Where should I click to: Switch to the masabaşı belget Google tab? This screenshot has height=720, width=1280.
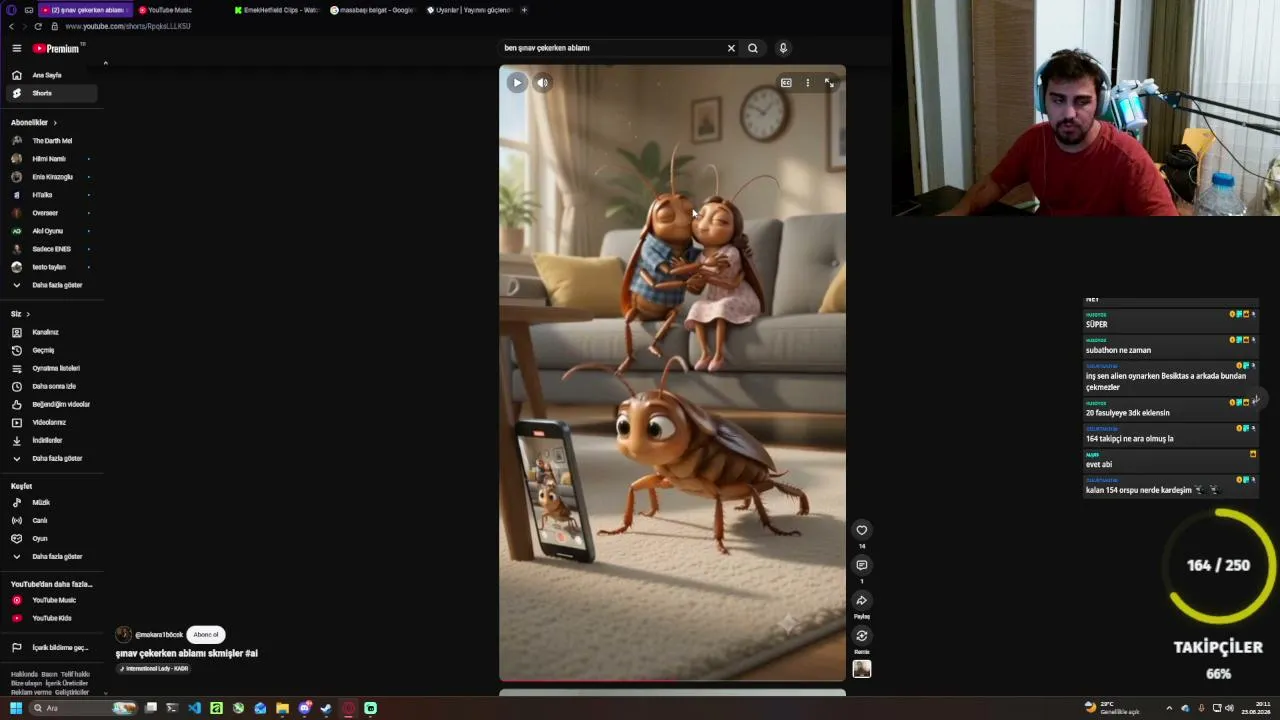(372, 10)
